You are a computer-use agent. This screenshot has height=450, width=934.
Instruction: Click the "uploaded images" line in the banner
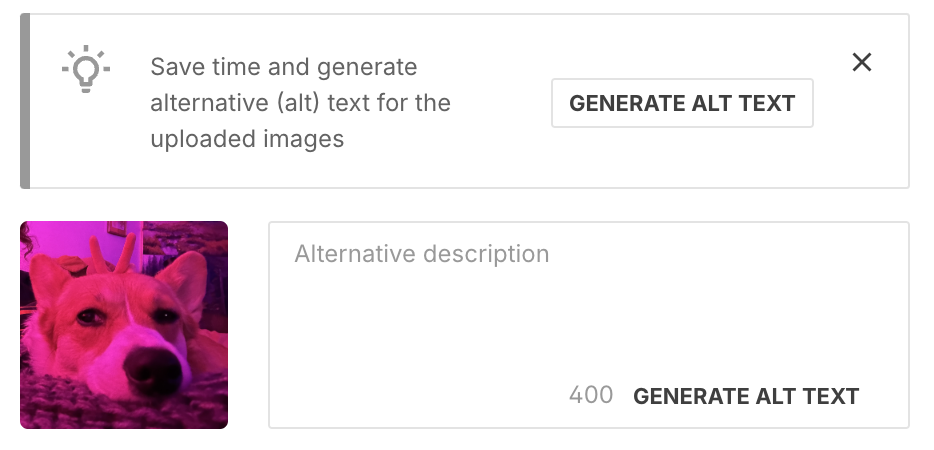click(247, 139)
